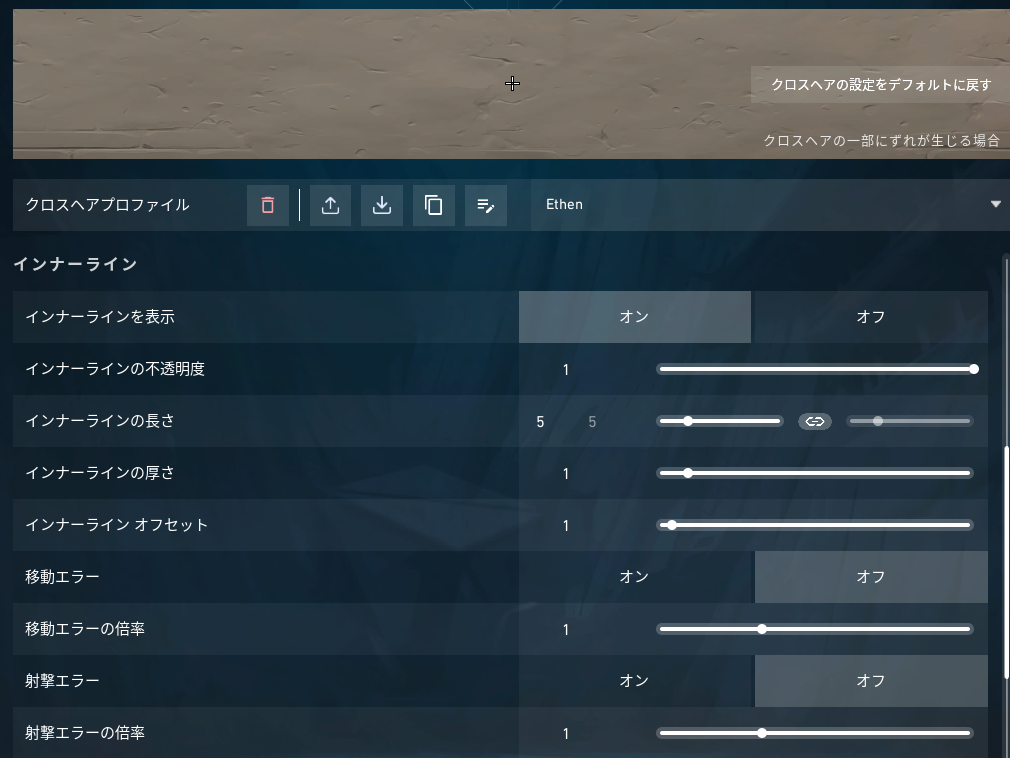Rename crosshair profile with edit icon

[x=486, y=205]
